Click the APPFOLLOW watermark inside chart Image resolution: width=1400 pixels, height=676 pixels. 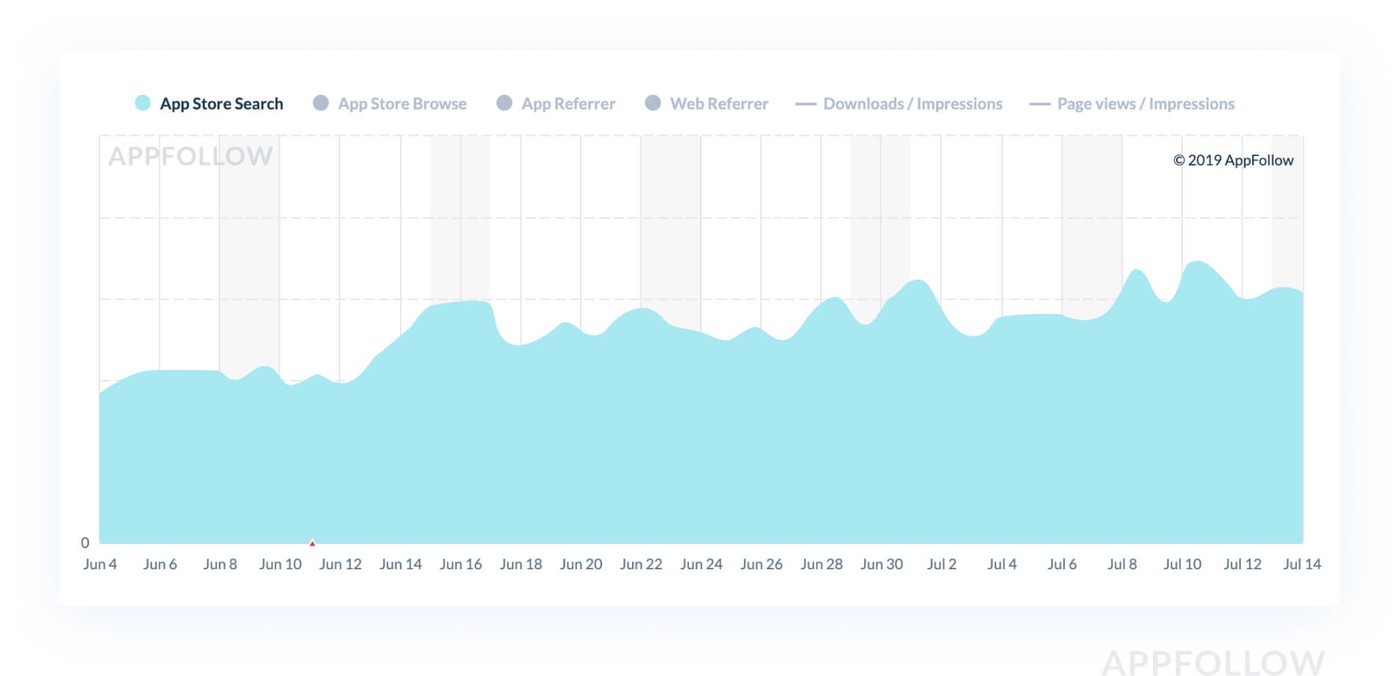coord(190,157)
